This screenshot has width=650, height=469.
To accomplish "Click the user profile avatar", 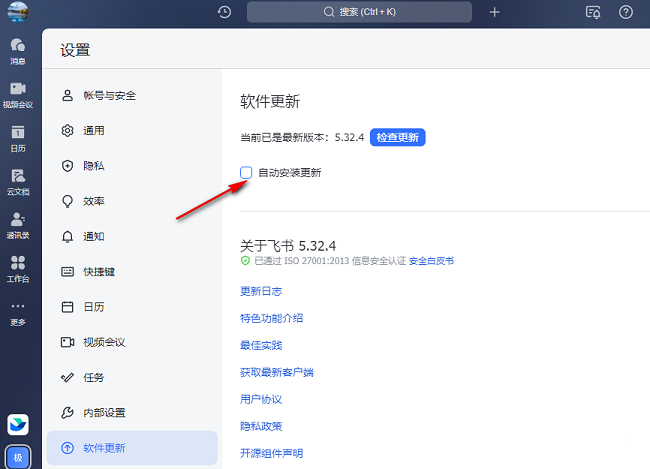I will [x=18, y=12].
